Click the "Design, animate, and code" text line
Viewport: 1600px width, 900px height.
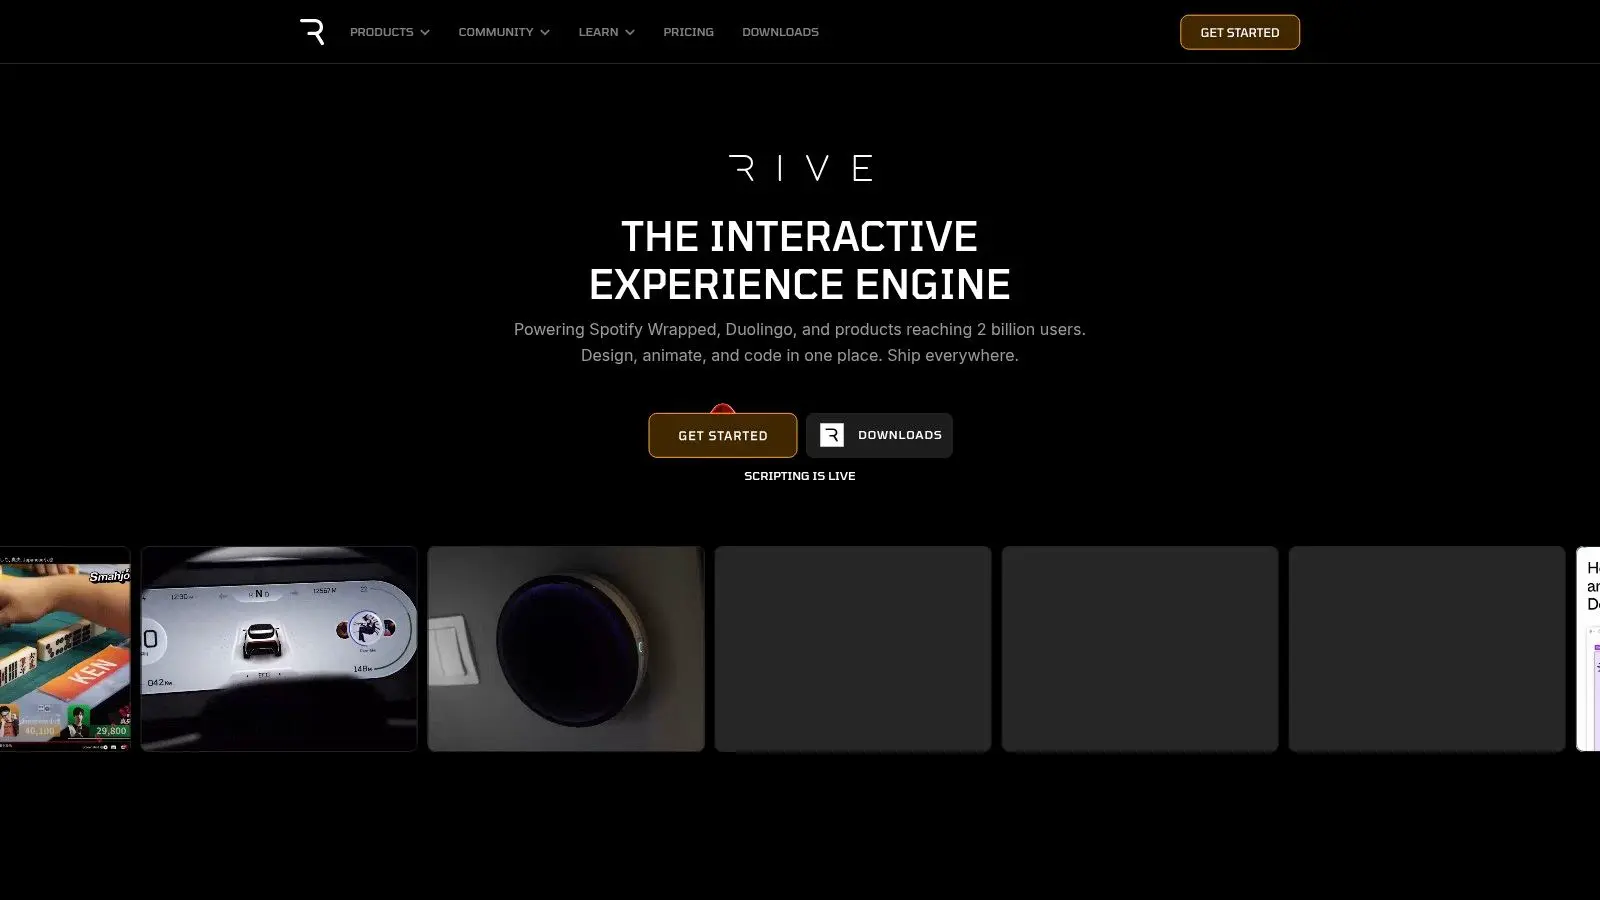coord(800,355)
